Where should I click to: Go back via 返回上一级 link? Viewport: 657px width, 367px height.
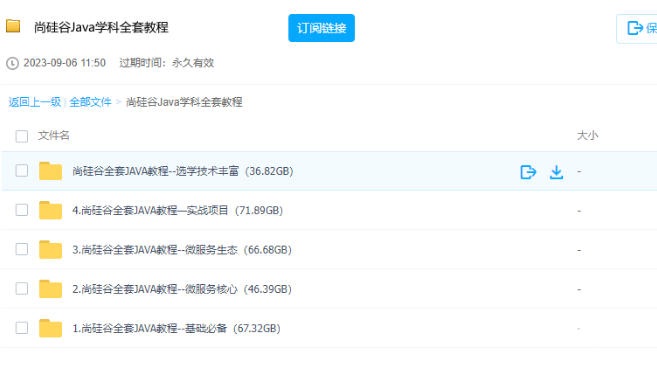(x=35, y=102)
